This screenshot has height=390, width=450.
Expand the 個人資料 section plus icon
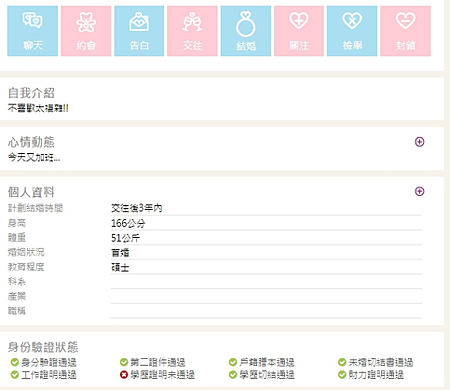point(419,191)
